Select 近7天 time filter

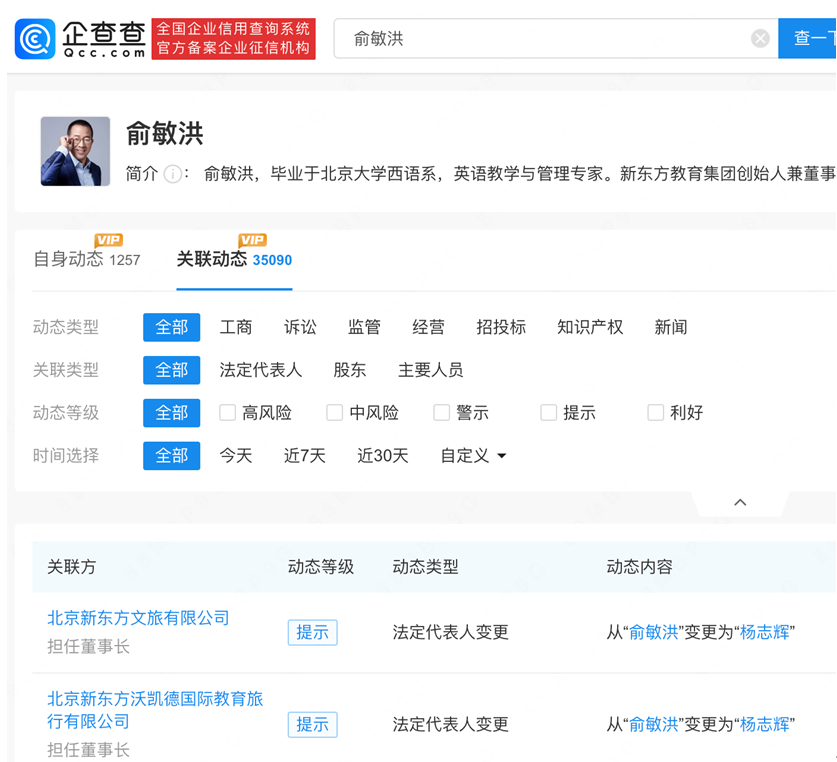(x=304, y=456)
